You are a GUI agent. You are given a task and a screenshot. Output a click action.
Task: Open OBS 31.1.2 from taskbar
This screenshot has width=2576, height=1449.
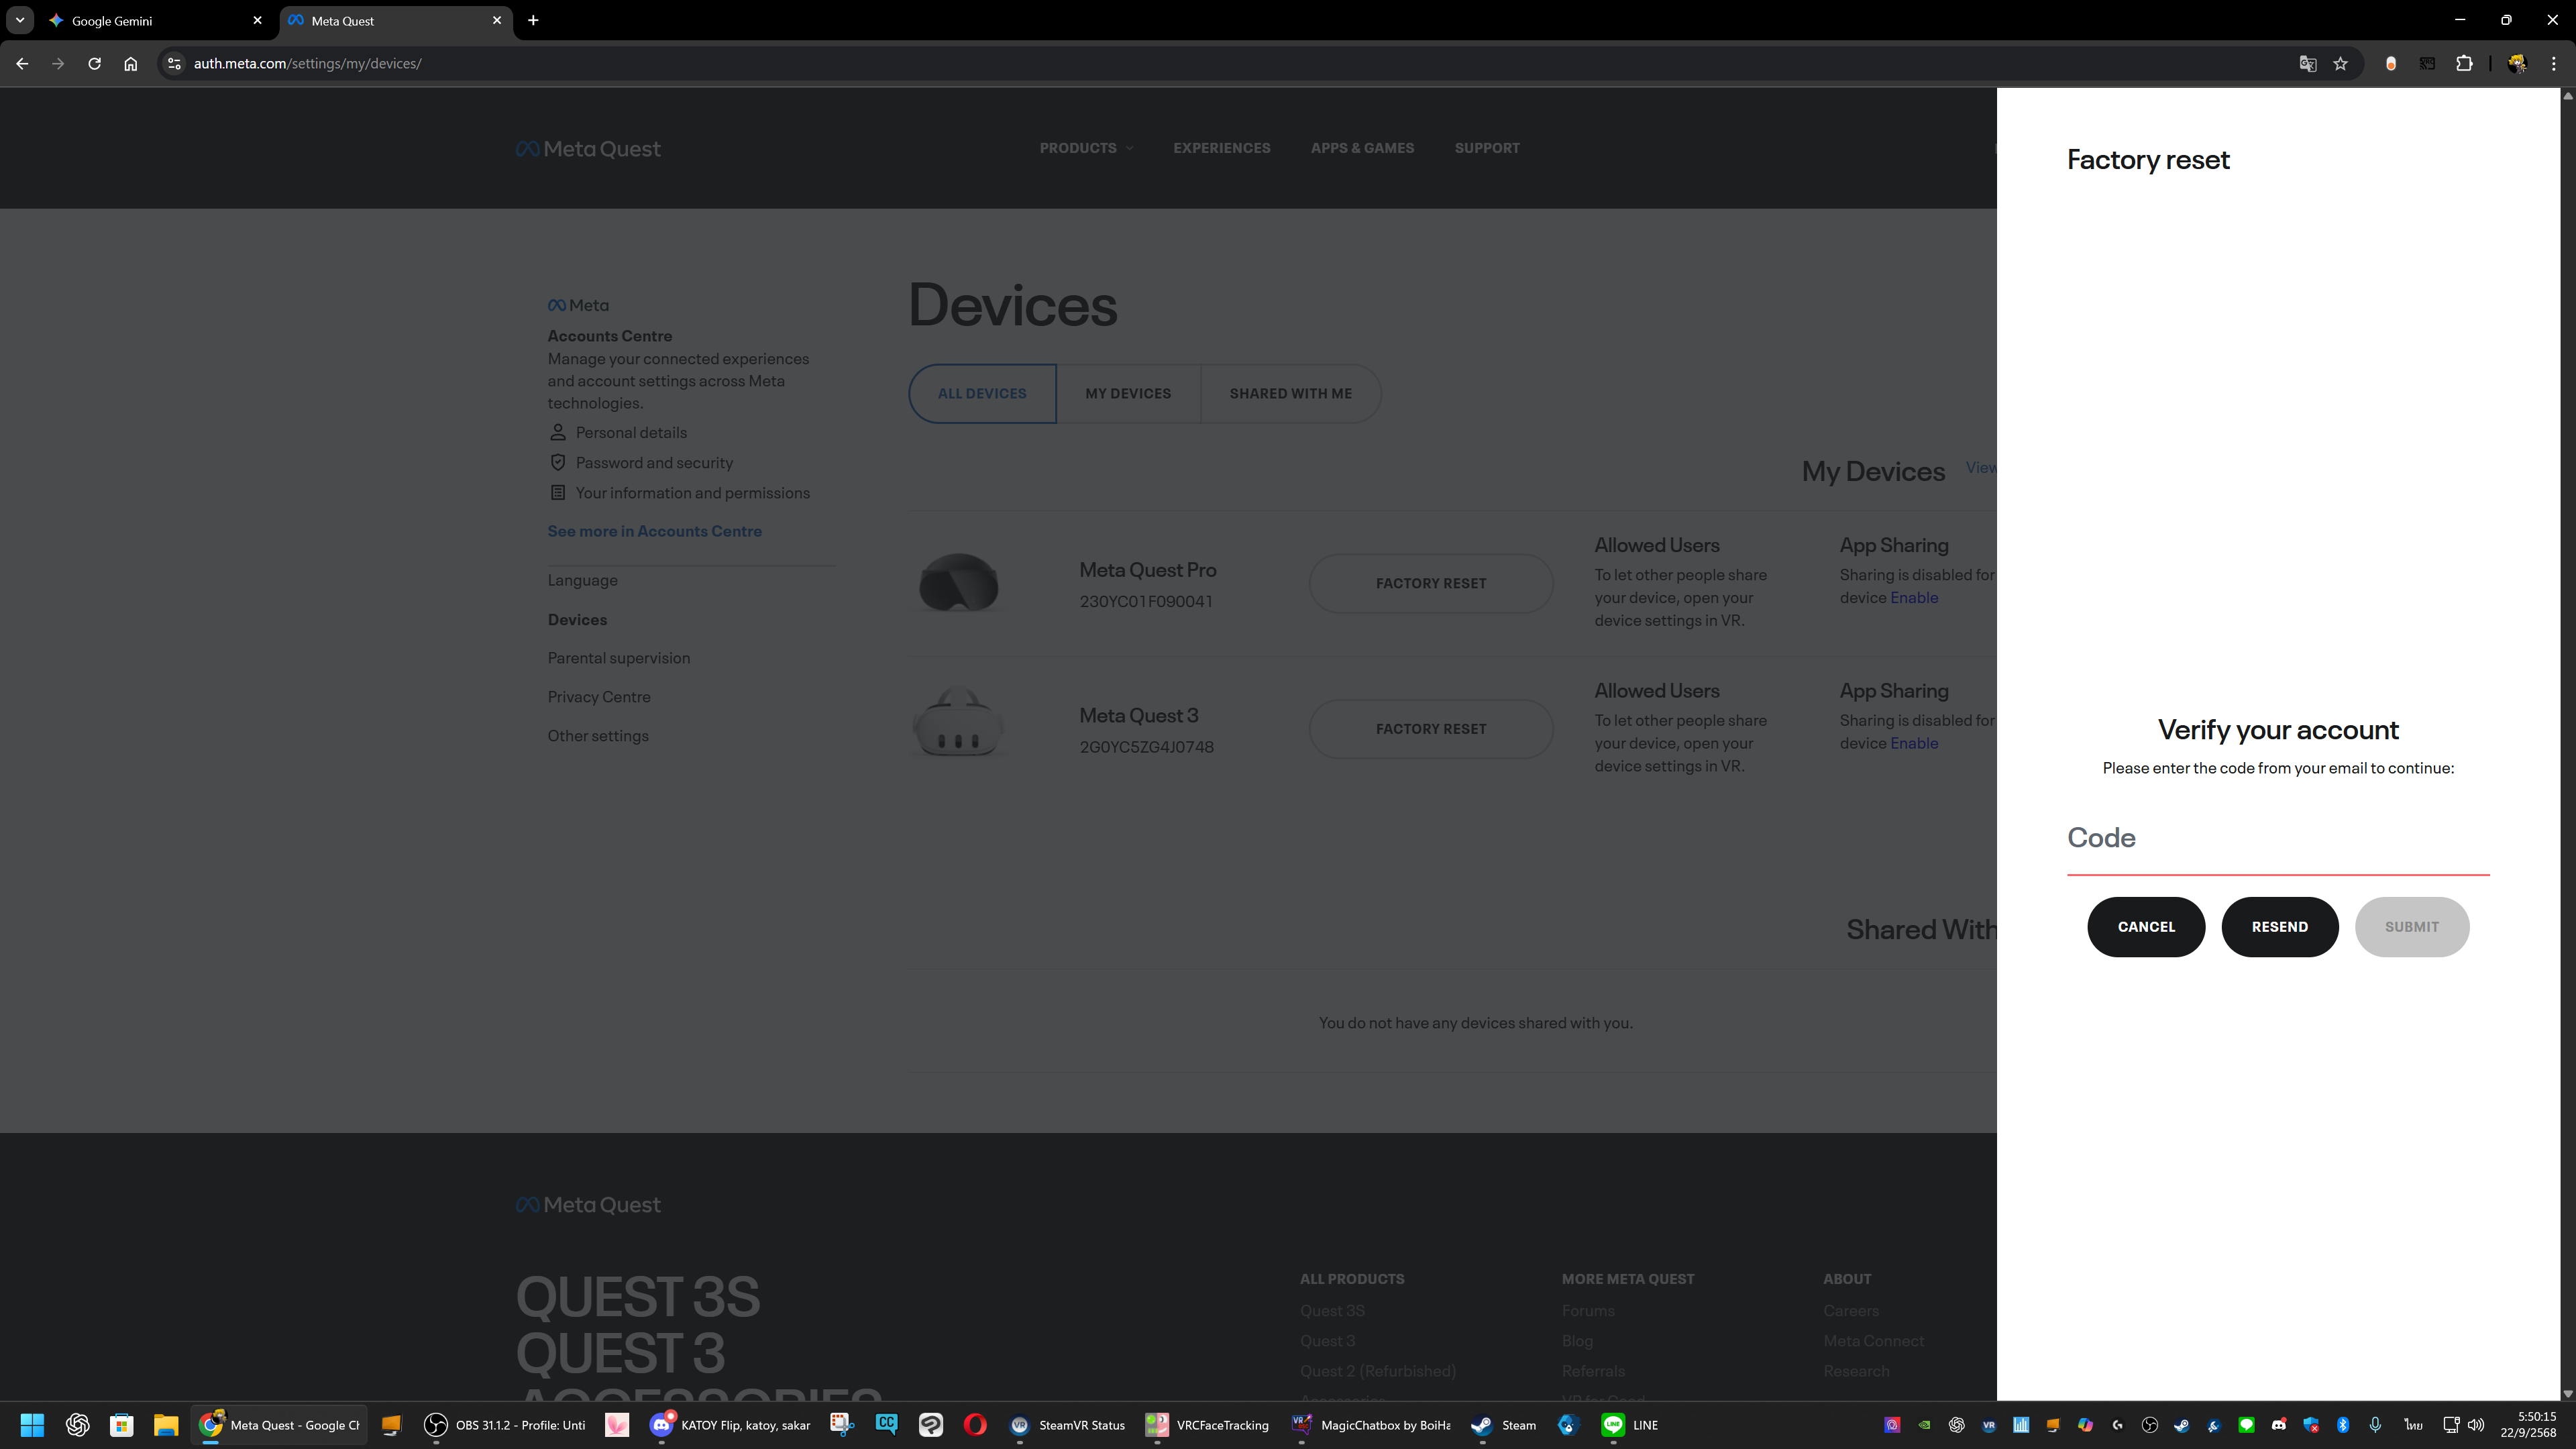pyautogui.click(x=505, y=1425)
